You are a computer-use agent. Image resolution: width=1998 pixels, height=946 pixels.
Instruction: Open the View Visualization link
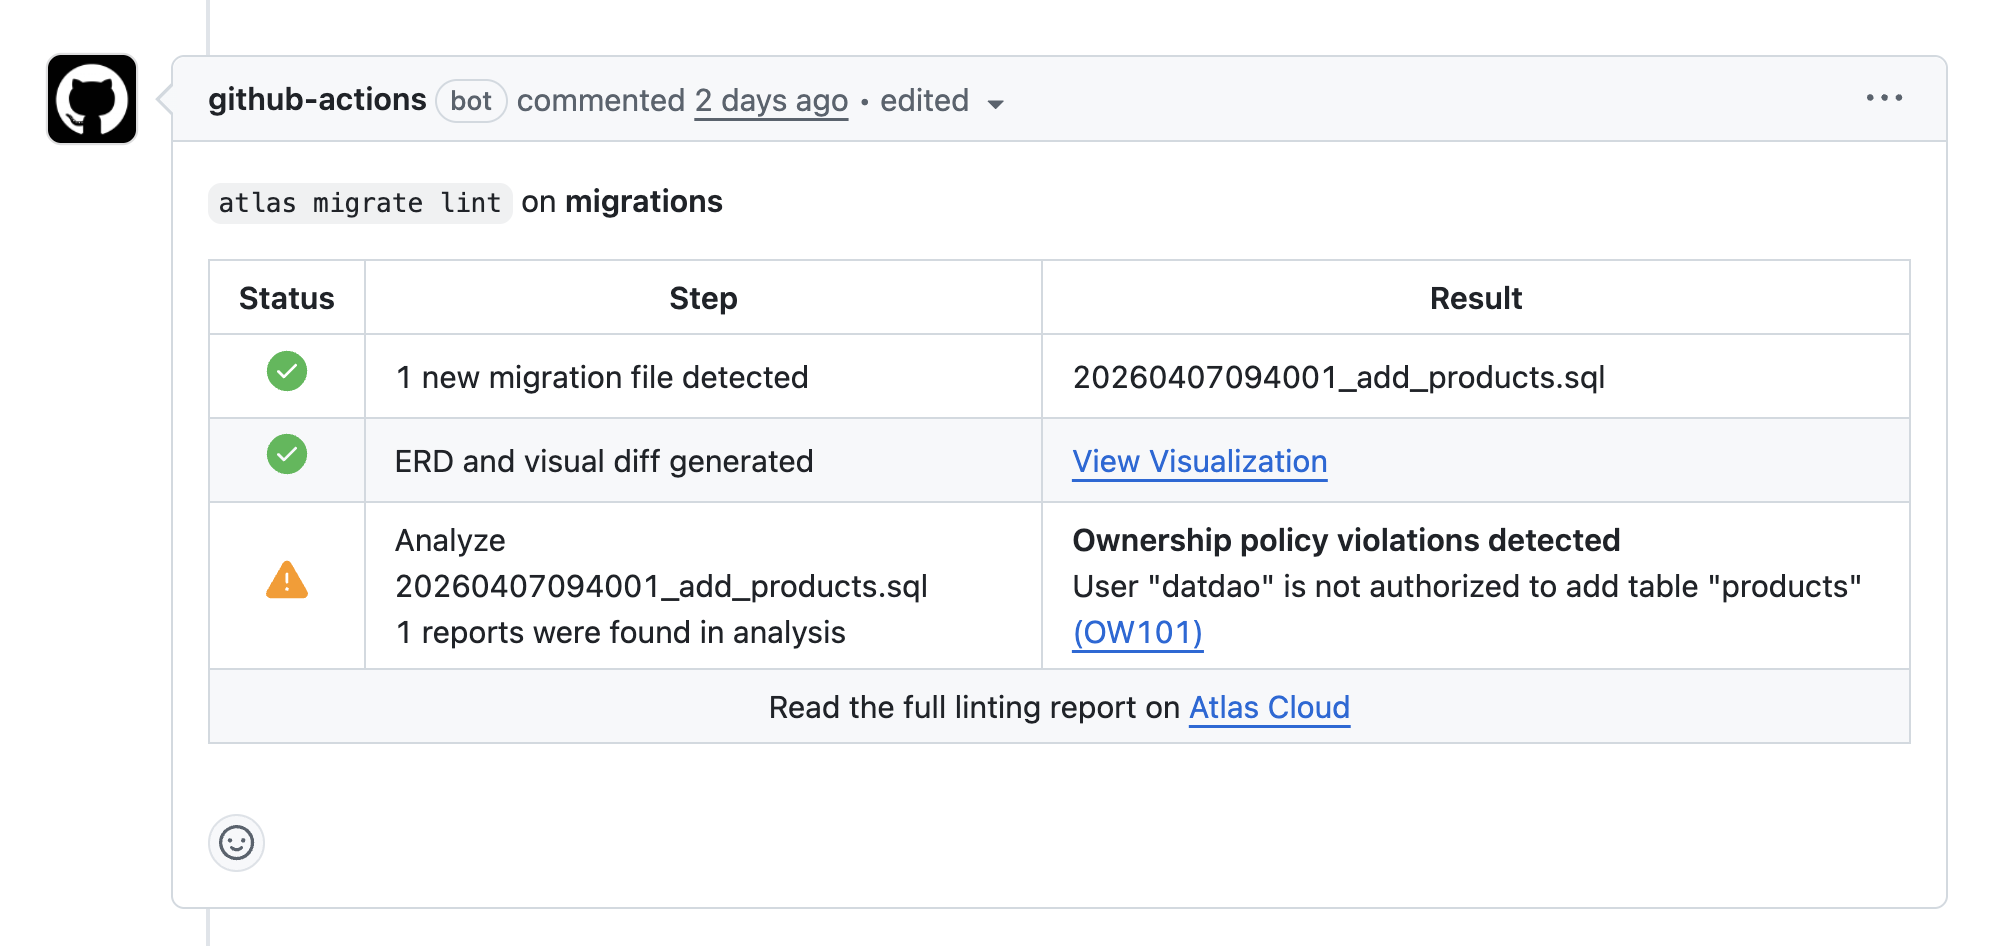(x=1198, y=461)
